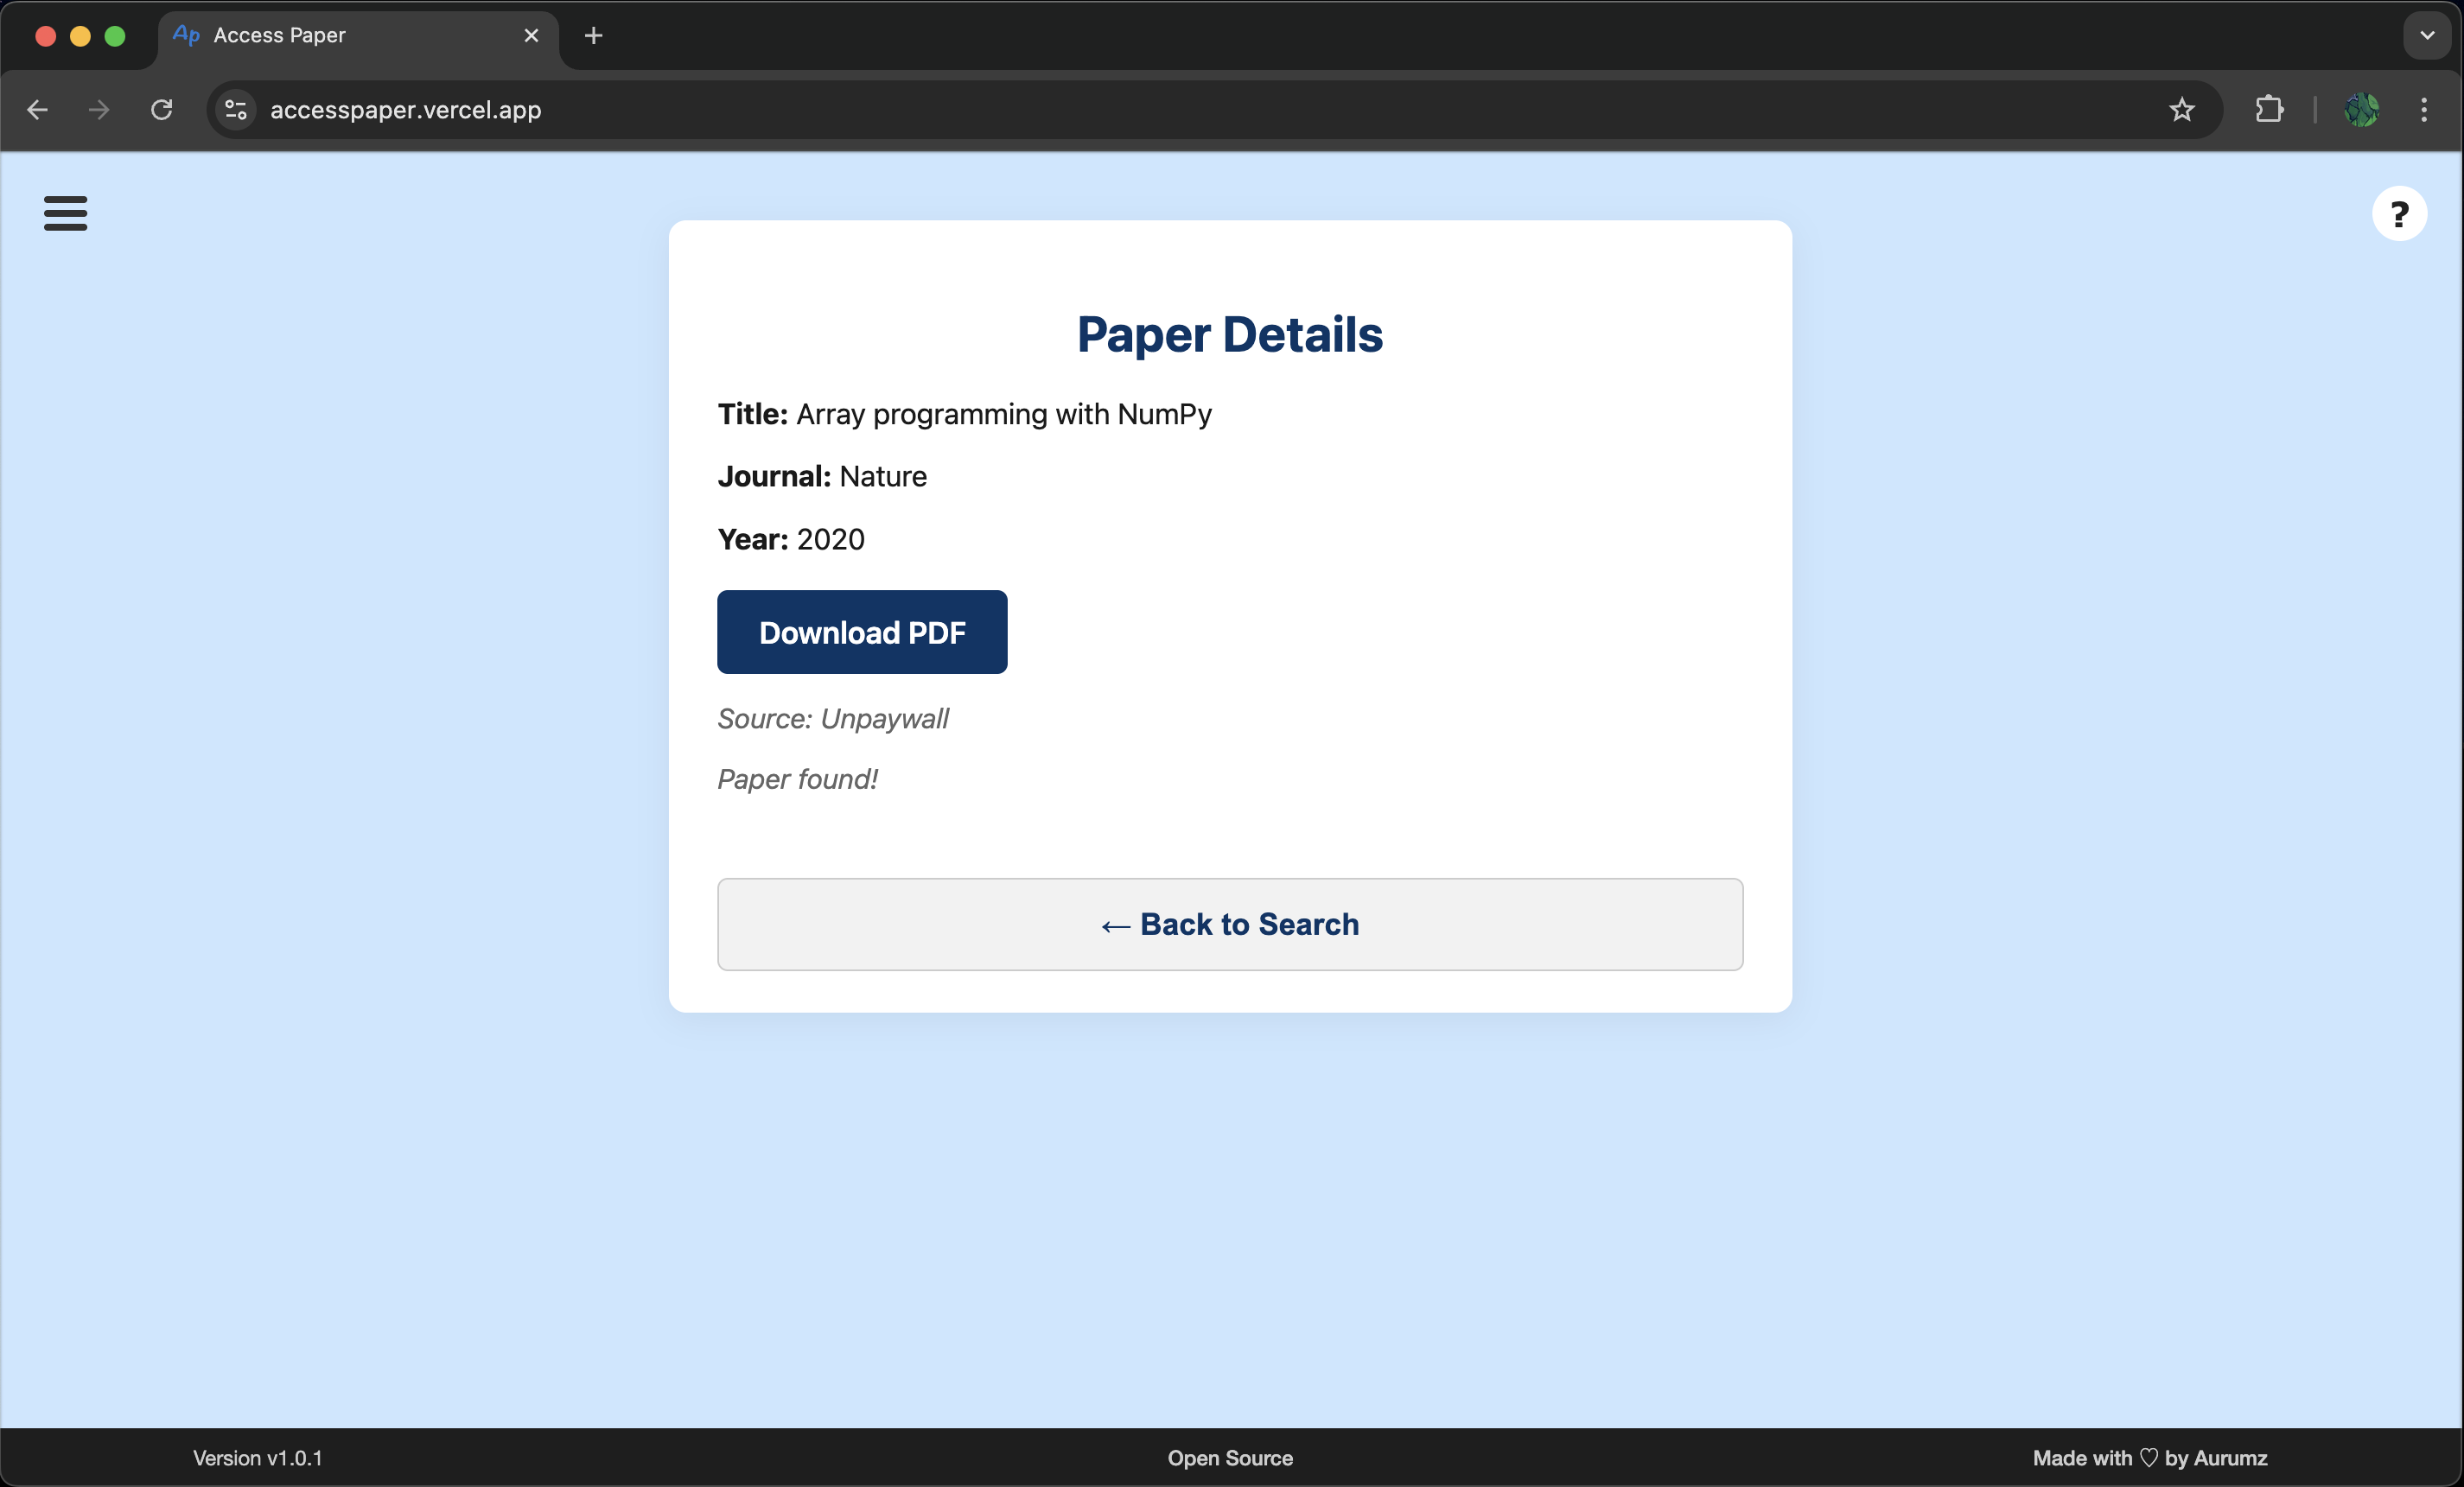Open a new tab with plus
2464x1487 pixels.
tap(593, 36)
